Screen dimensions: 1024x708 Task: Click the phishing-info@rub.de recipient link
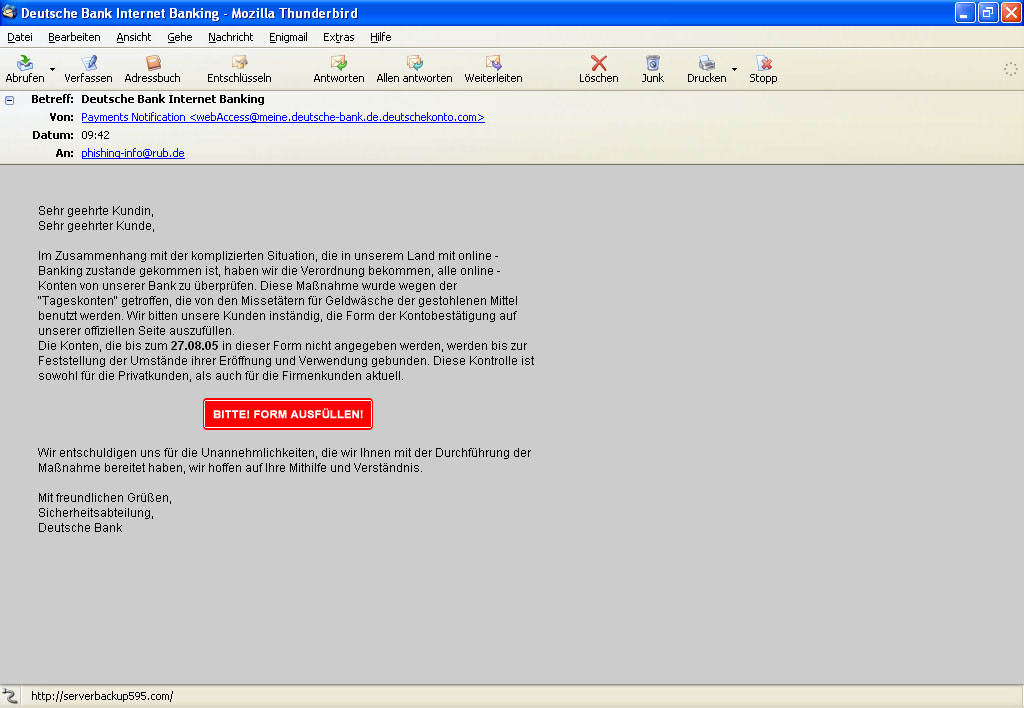[x=133, y=153]
